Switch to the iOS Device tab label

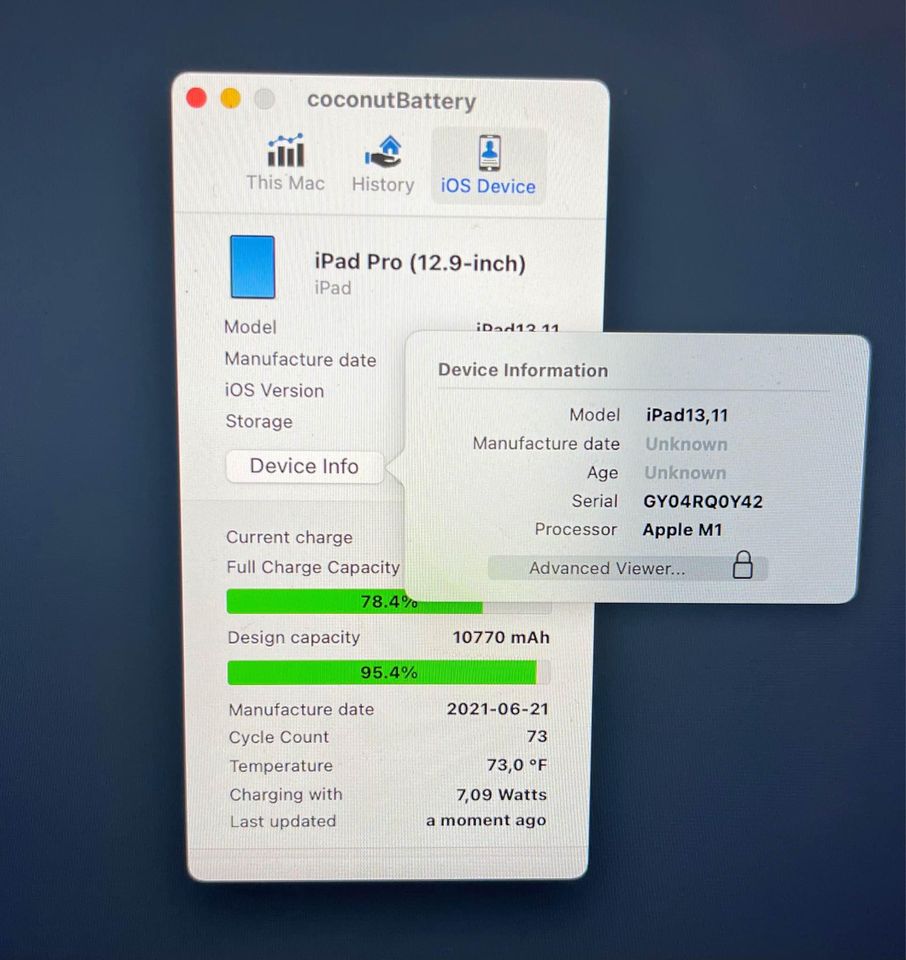[x=489, y=186]
